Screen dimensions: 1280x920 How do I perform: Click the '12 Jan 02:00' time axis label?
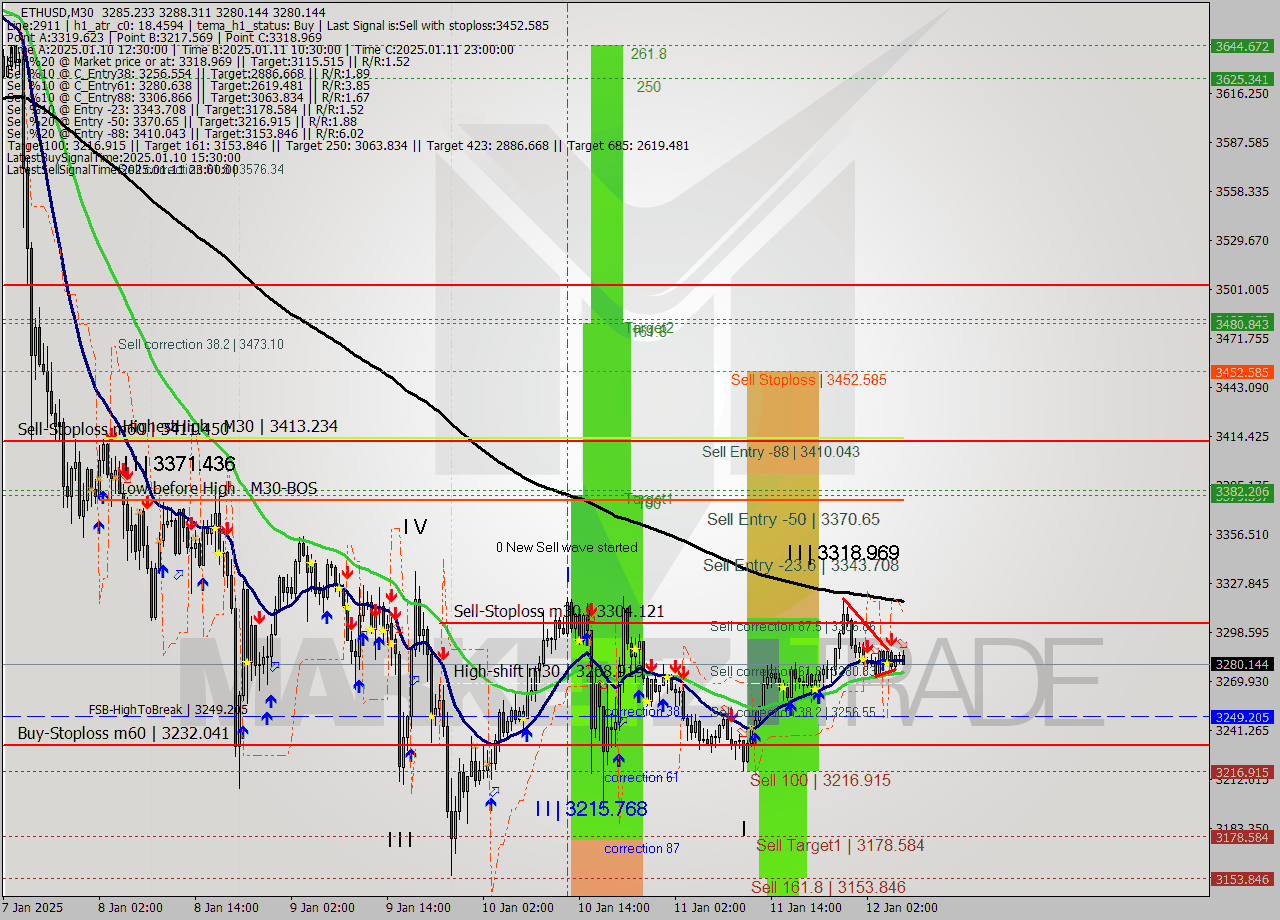coord(902,908)
